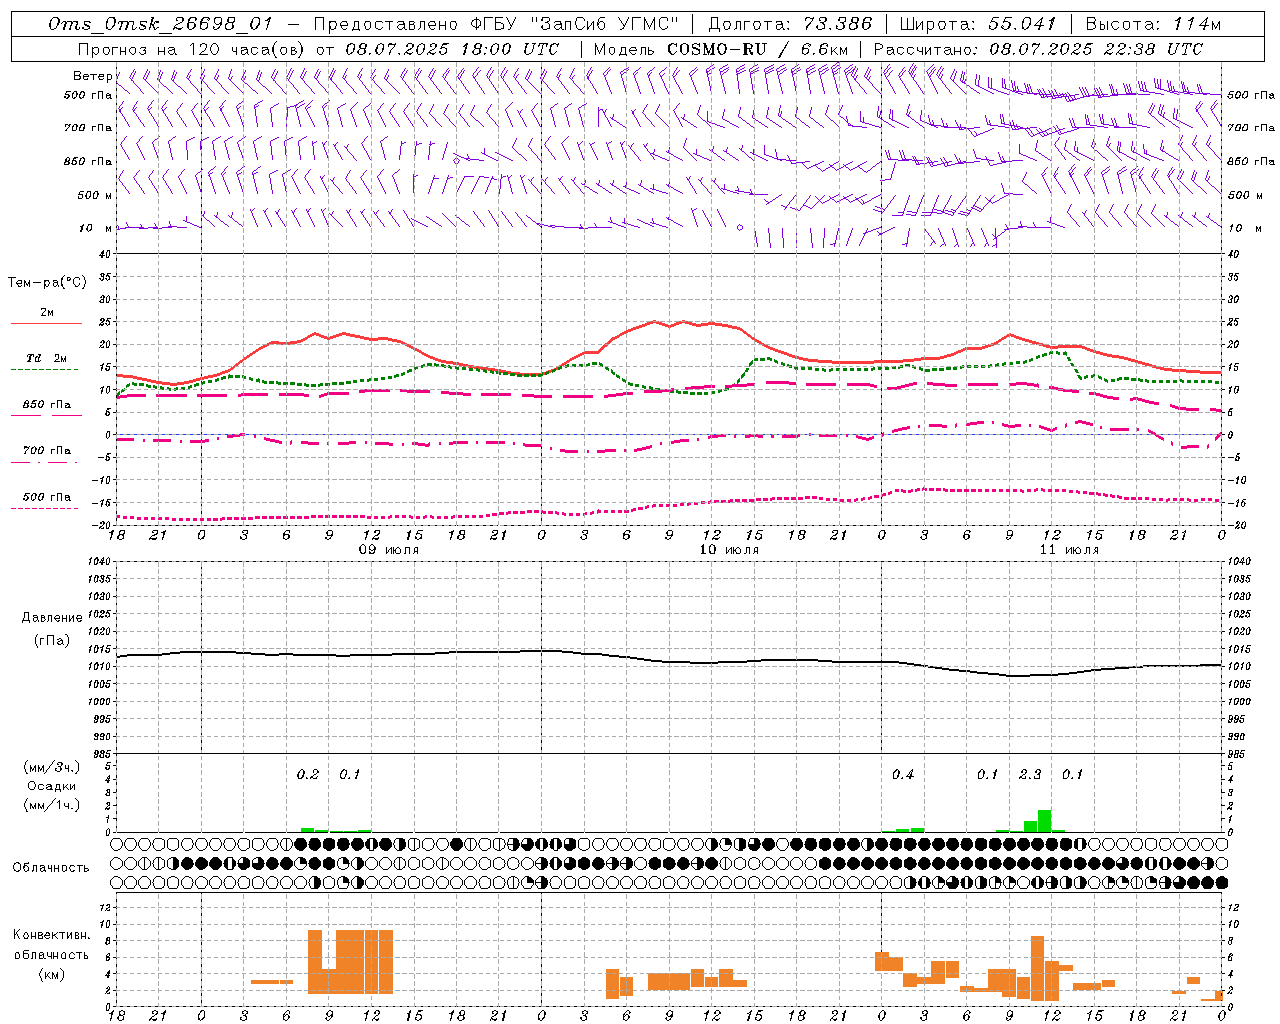Click the "Тем-ра(°C)" temperature label
This screenshot has width=1280, height=1024.
point(47,283)
